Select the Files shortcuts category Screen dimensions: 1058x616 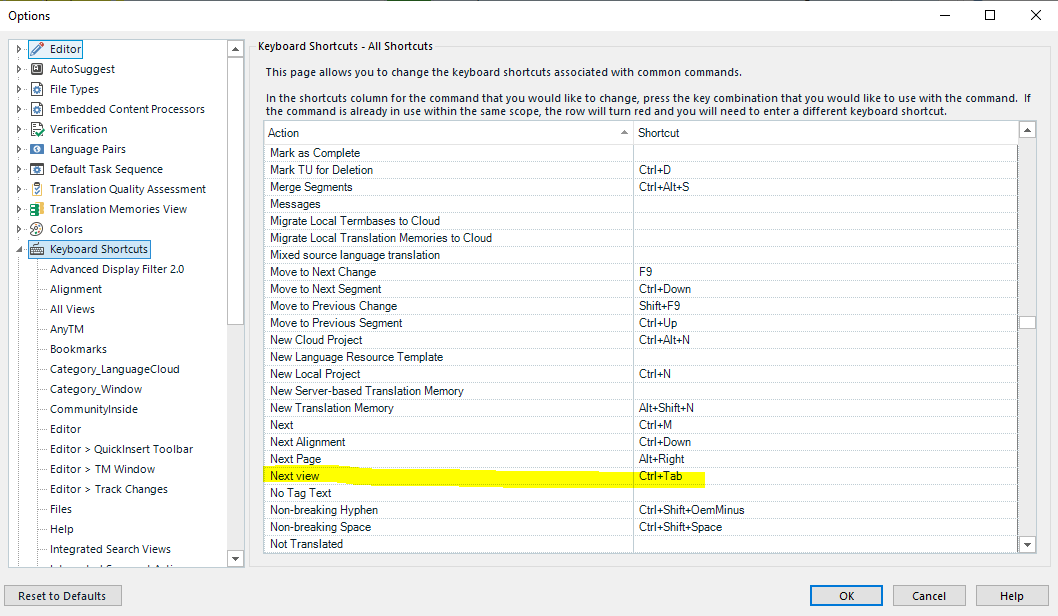(61, 509)
